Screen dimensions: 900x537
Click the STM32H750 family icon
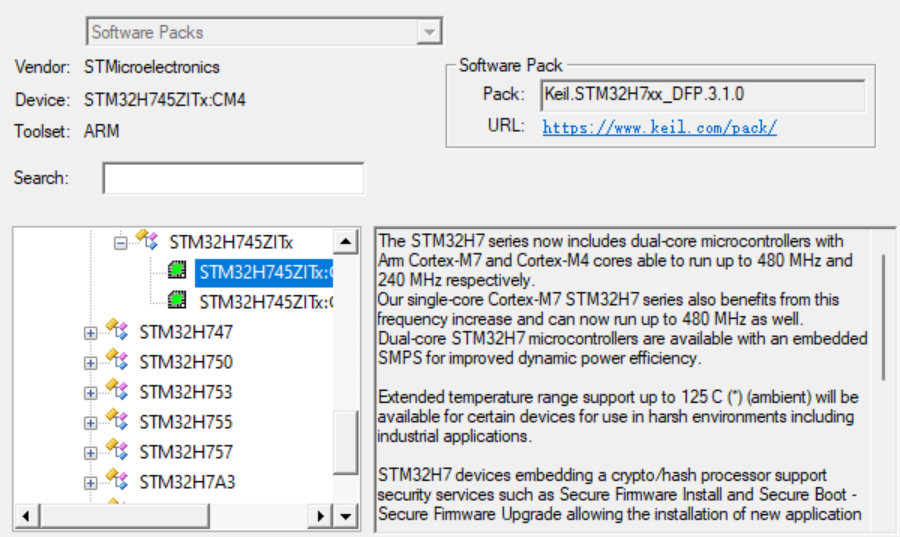[117, 360]
